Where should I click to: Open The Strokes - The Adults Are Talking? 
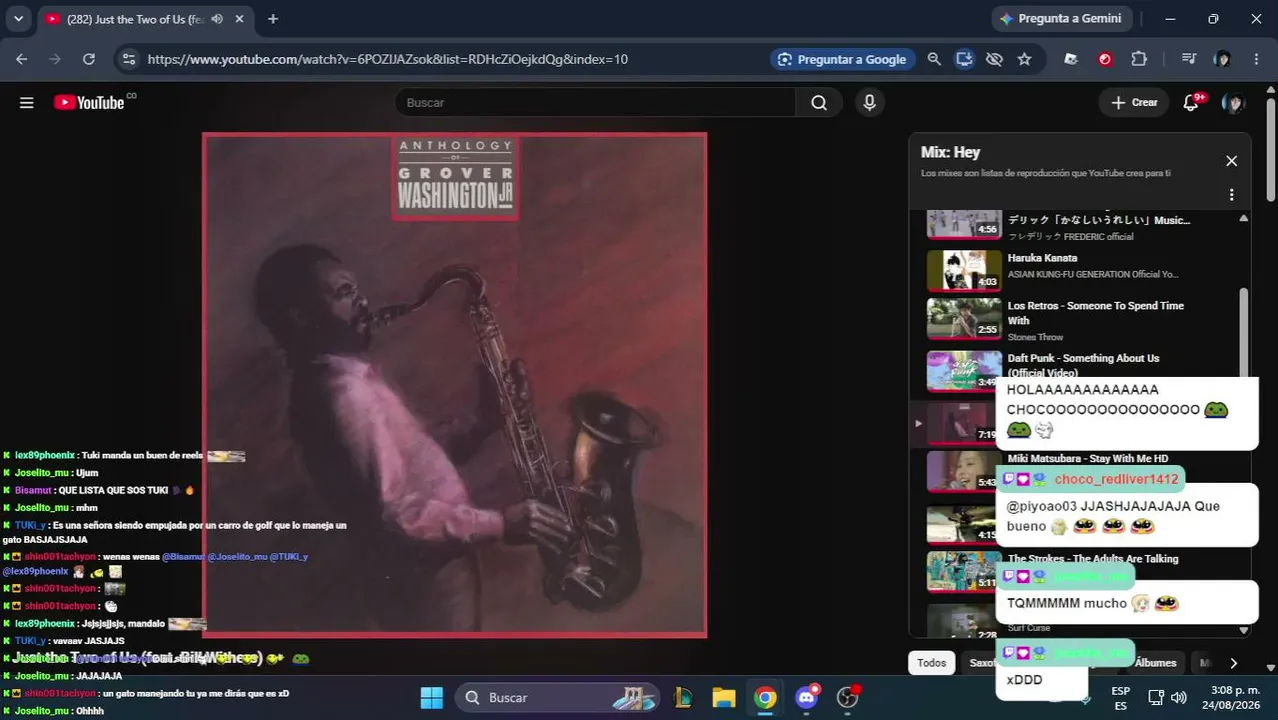tap(1093, 559)
